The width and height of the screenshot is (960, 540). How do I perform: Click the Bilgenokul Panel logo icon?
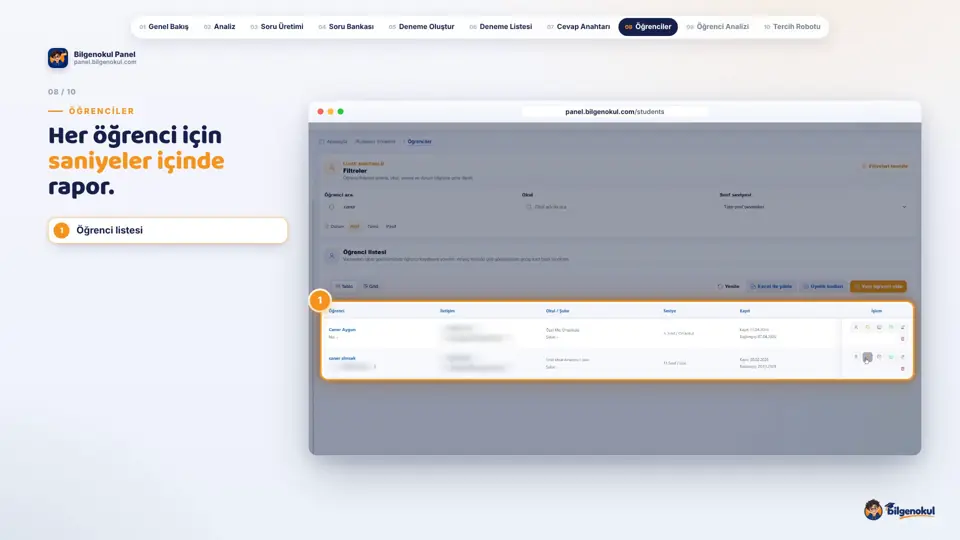(58, 58)
